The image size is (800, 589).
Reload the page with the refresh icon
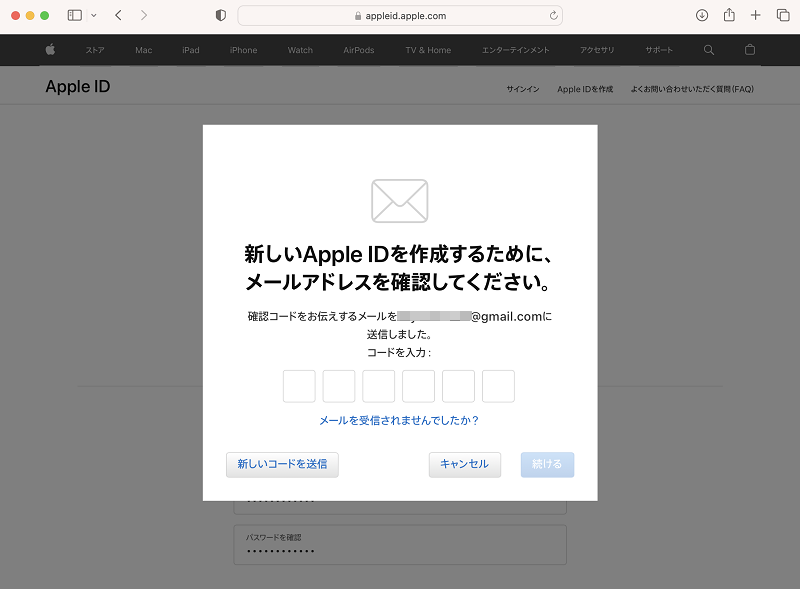[554, 16]
